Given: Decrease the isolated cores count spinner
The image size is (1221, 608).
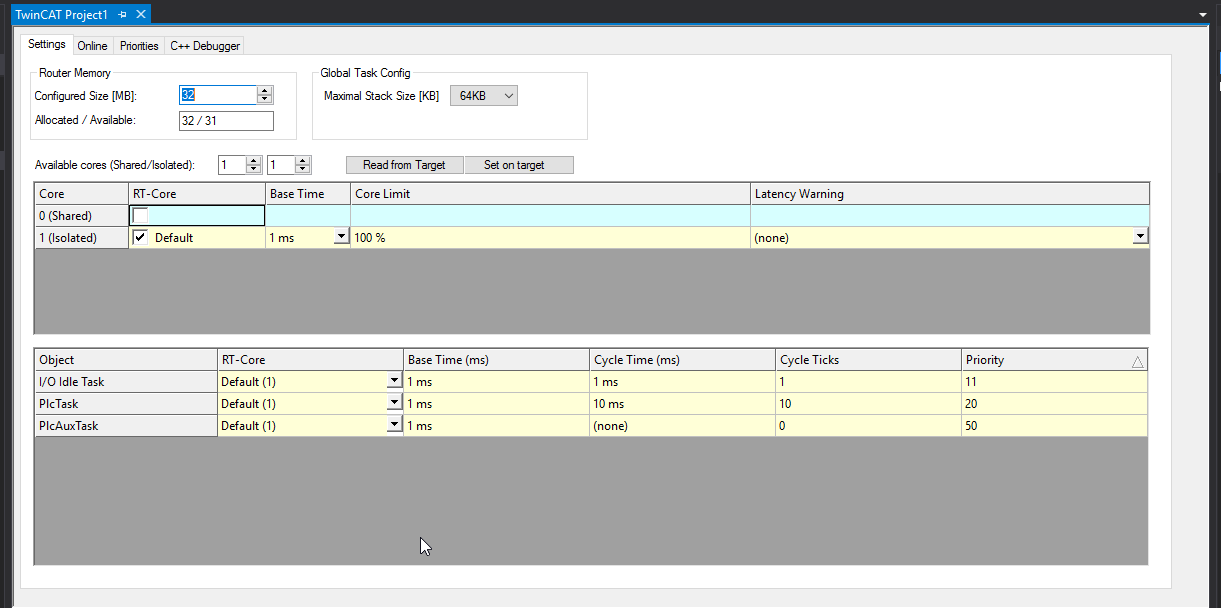Looking at the screenshot, I should [303, 170].
